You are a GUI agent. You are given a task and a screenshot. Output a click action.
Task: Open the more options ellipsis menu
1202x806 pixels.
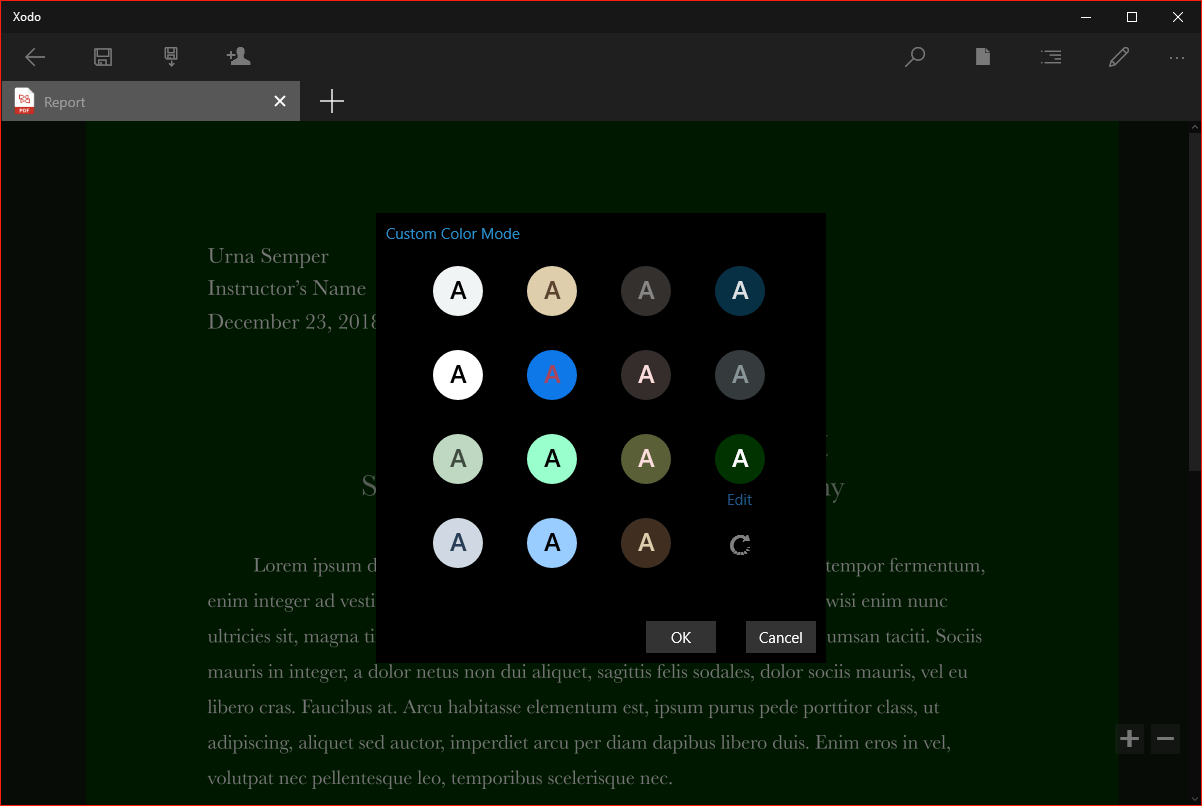[x=1177, y=58]
